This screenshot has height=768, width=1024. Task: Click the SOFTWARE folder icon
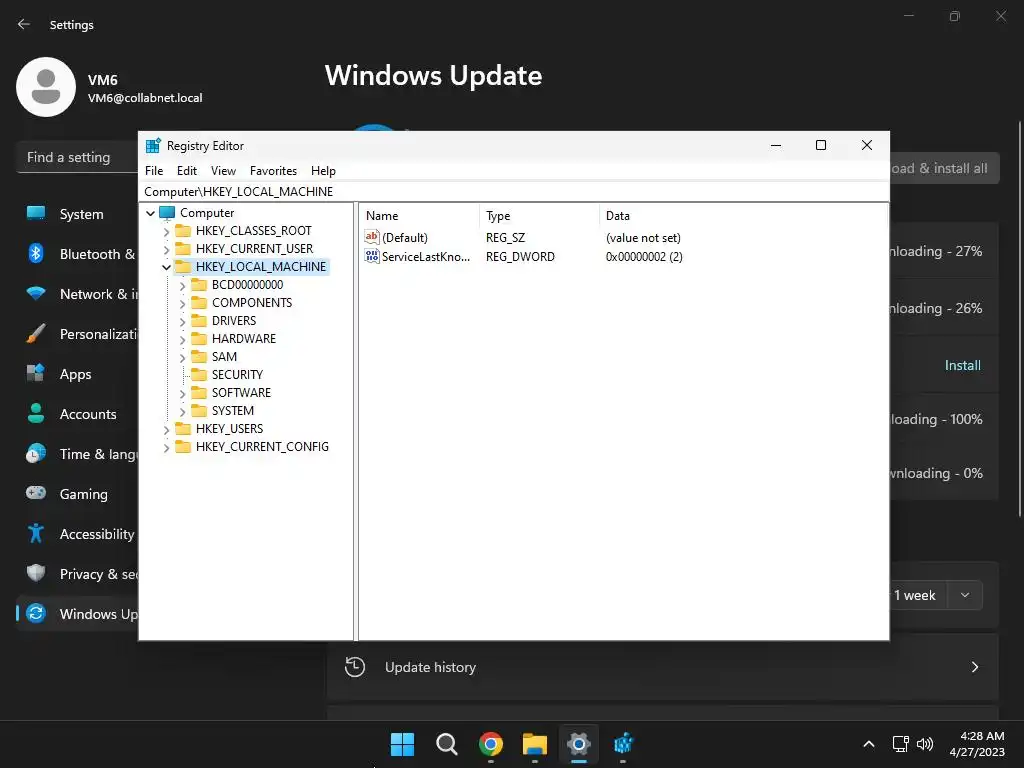(199, 392)
